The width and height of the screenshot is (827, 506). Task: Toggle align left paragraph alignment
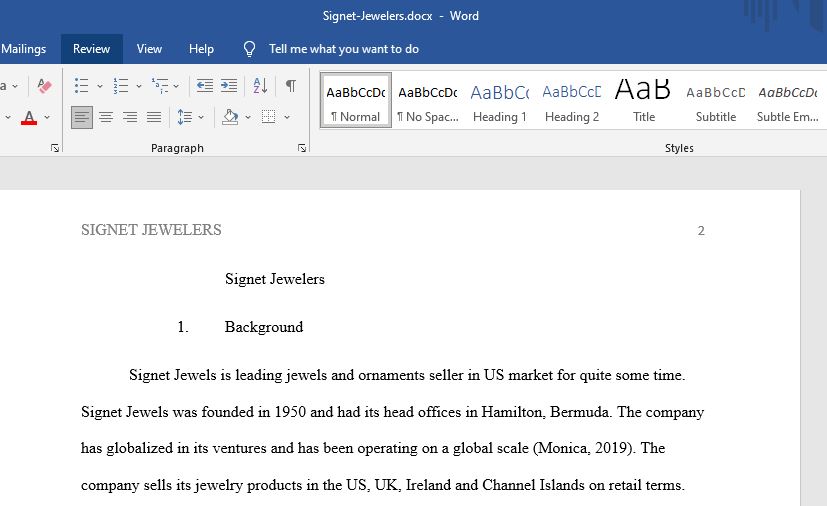pyautogui.click(x=82, y=117)
